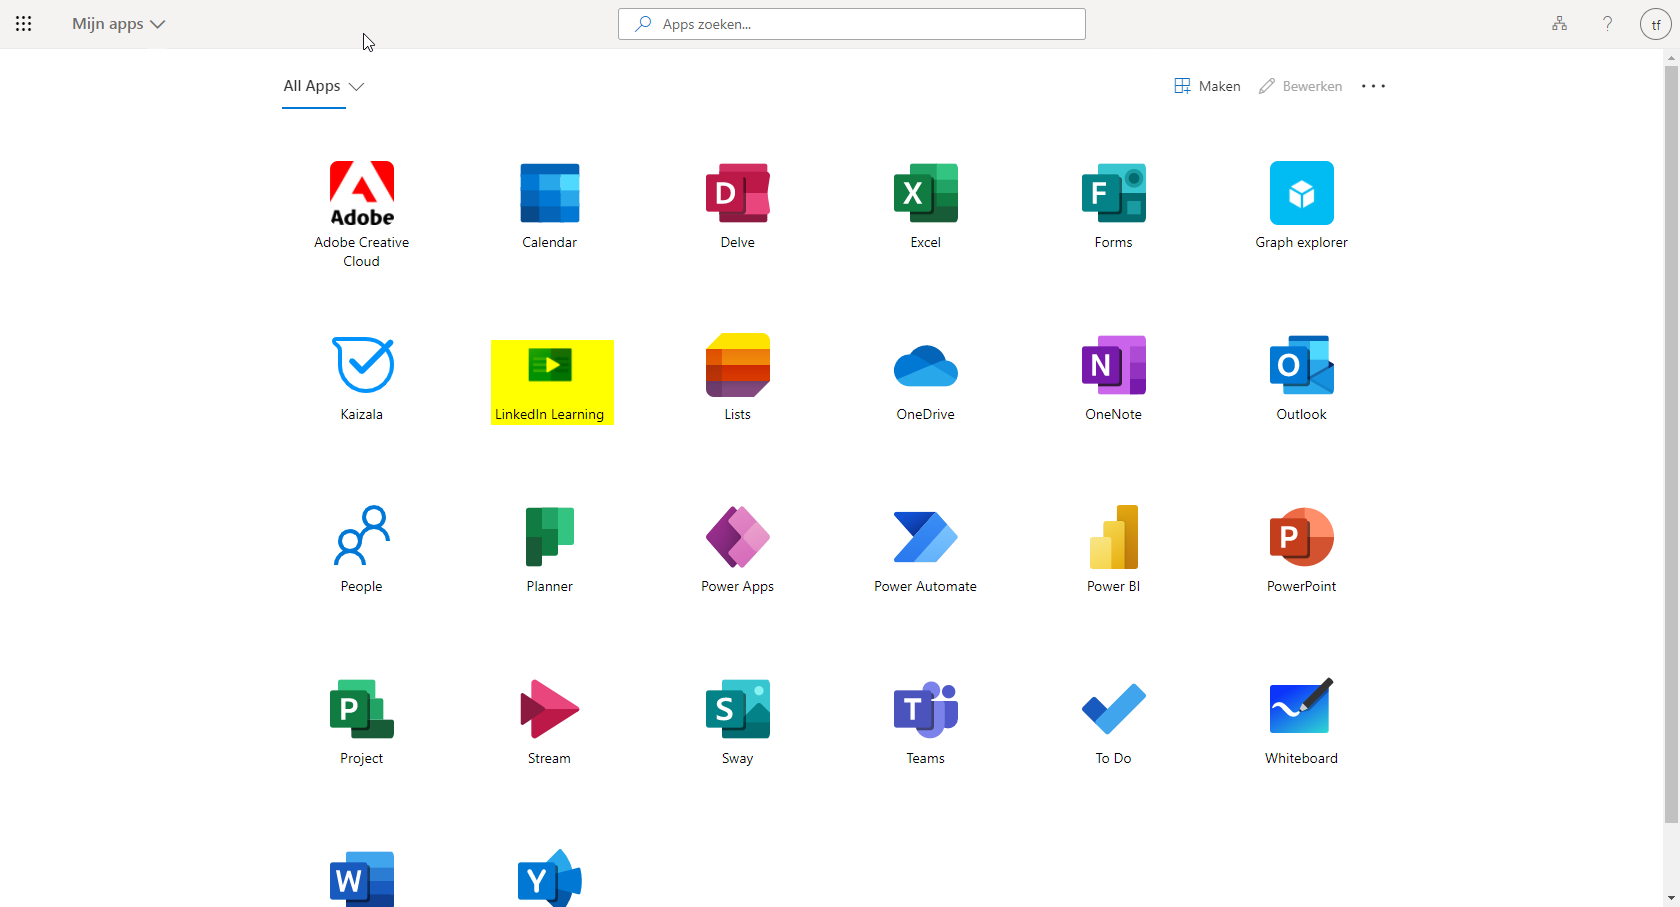Image resolution: width=1680 pixels, height=907 pixels.
Task: Open the organization chart icon in header
Action: [1559, 24]
